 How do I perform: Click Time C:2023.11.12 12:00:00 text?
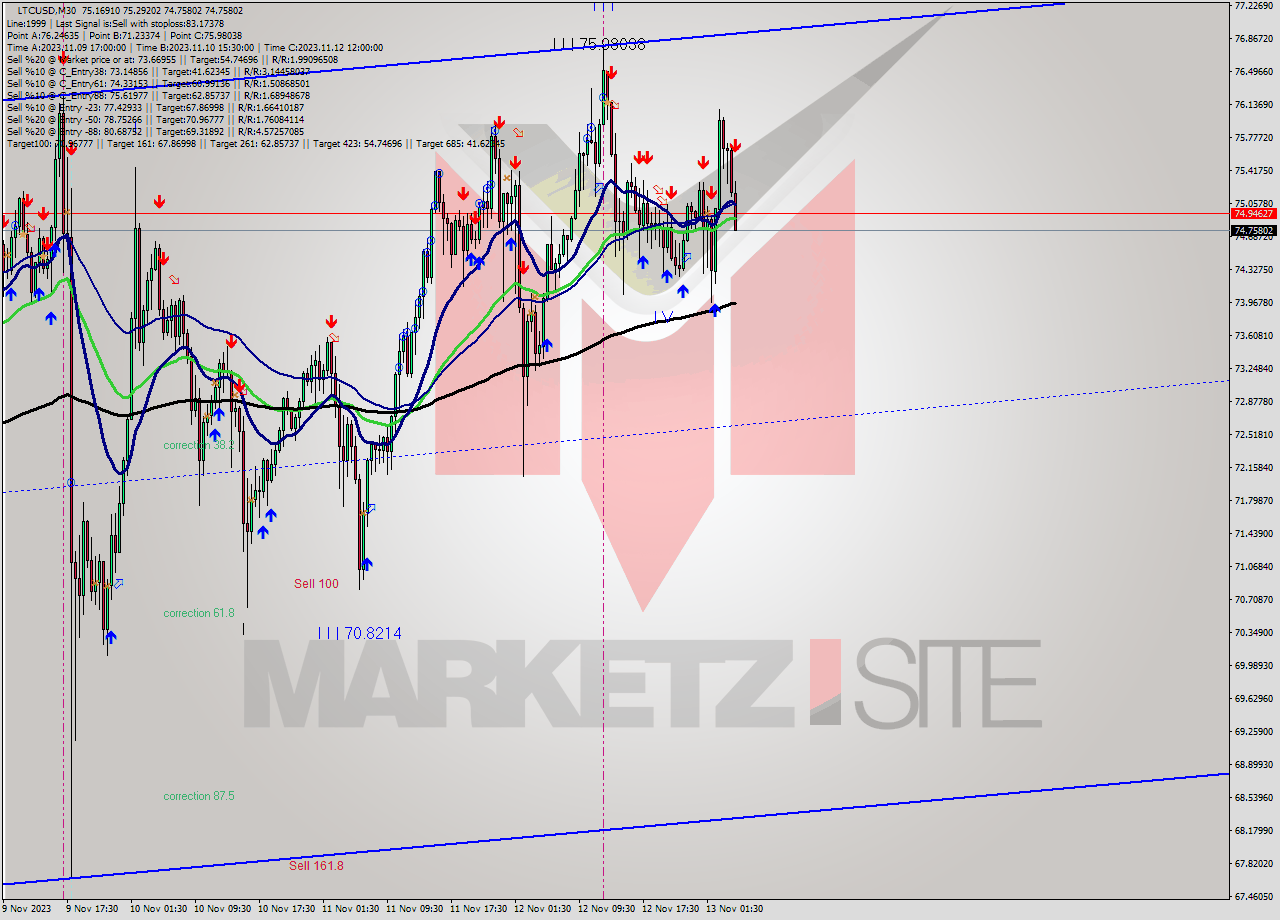coord(321,47)
